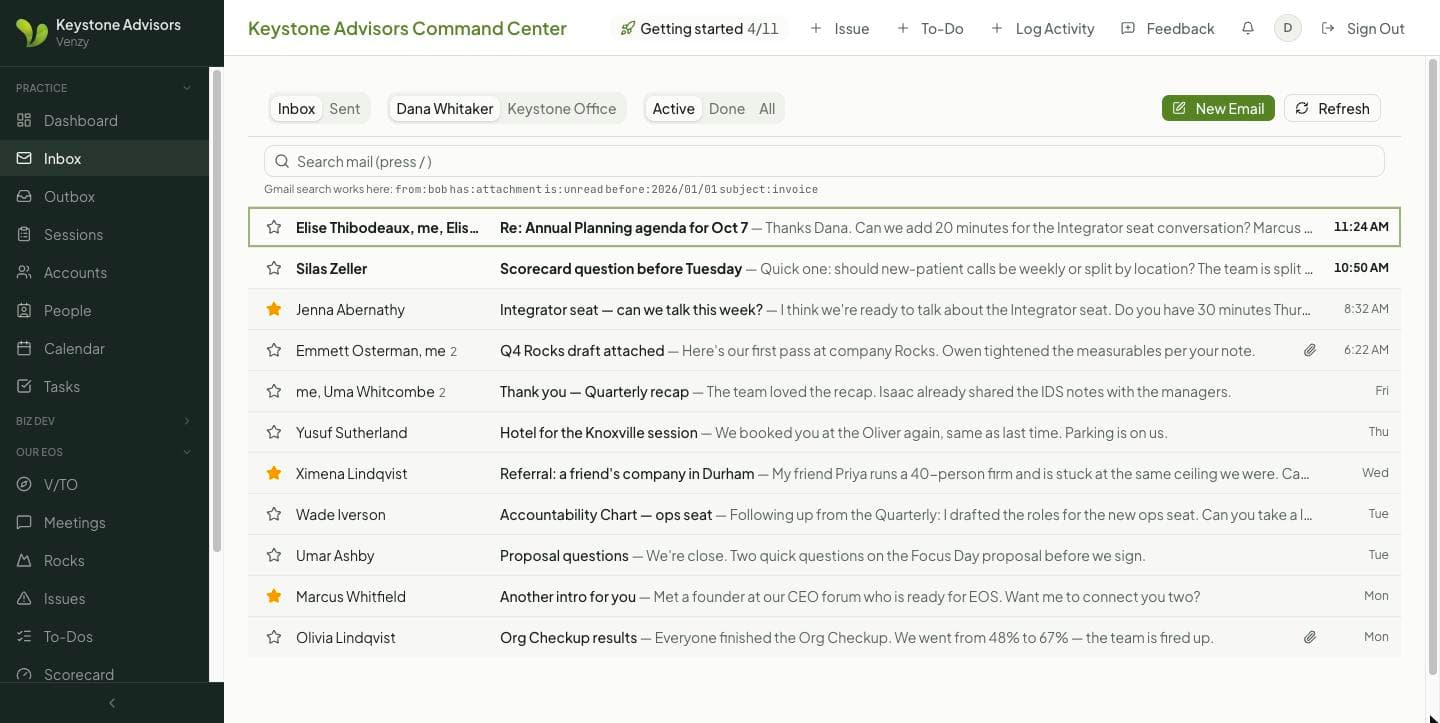This screenshot has width=1440, height=723.
Task: Open Accounts in sidebar
Action: click(x=104, y=272)
